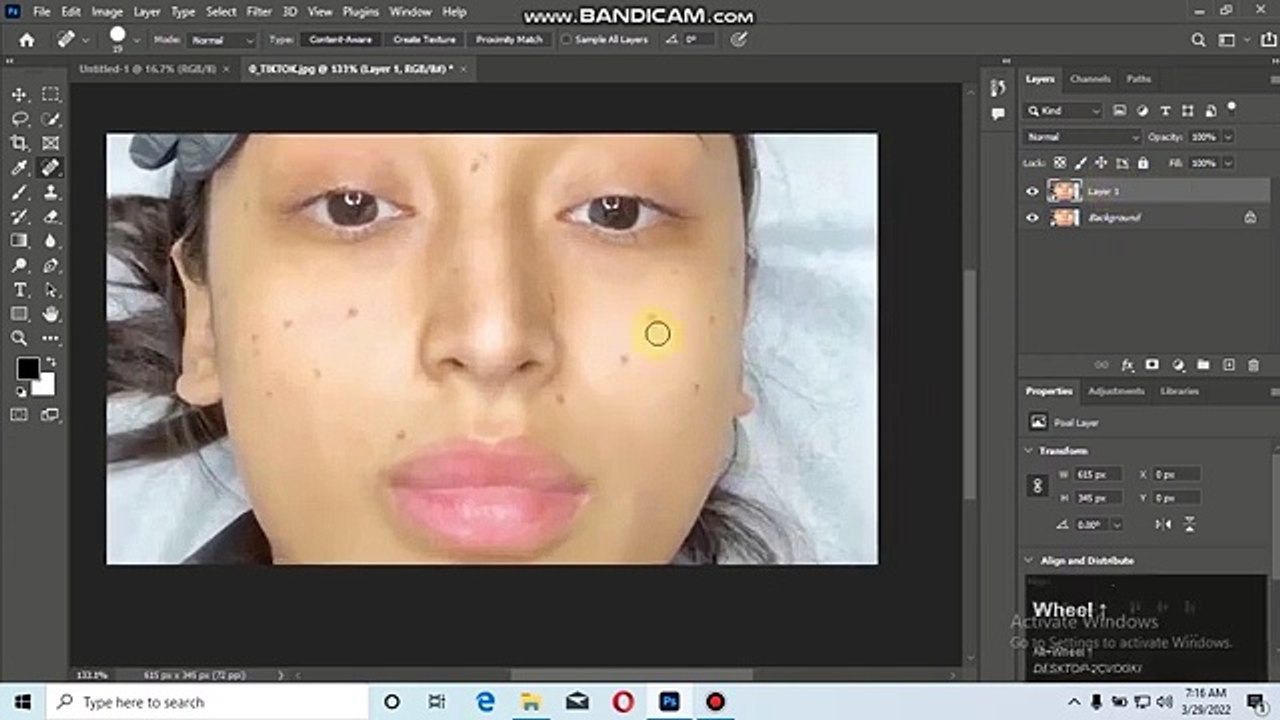
Task: Open the tool preset picker arrow
Action: tap(86, 40)
